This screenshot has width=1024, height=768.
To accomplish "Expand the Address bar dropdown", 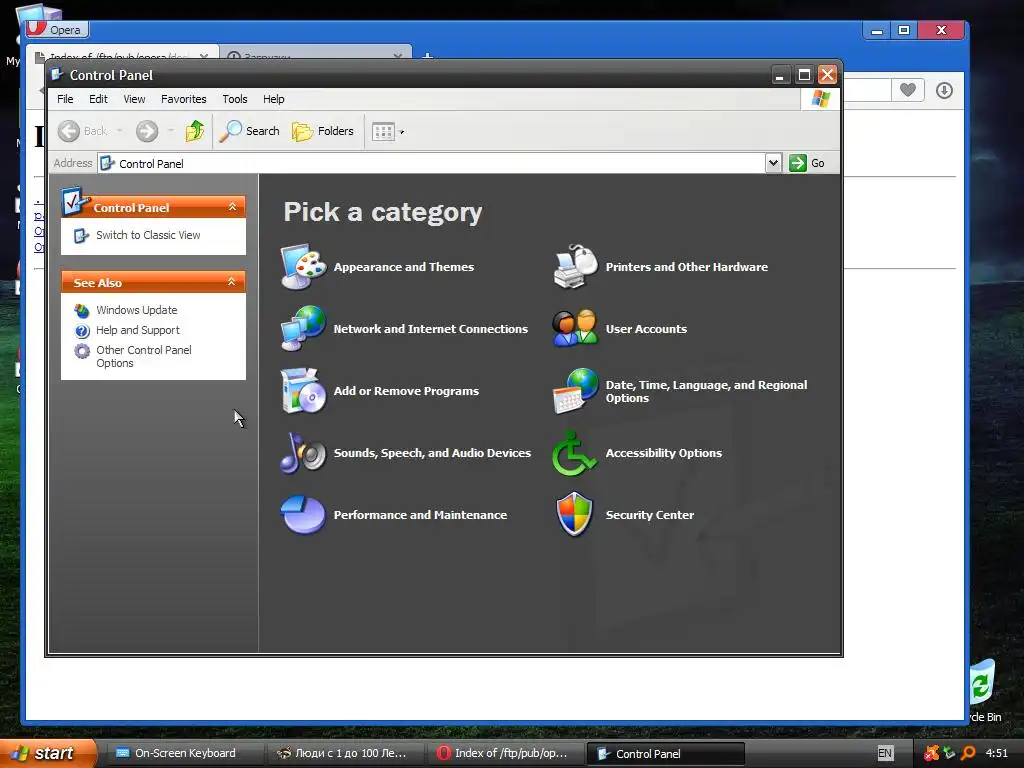I will click(x=773, y=163).
